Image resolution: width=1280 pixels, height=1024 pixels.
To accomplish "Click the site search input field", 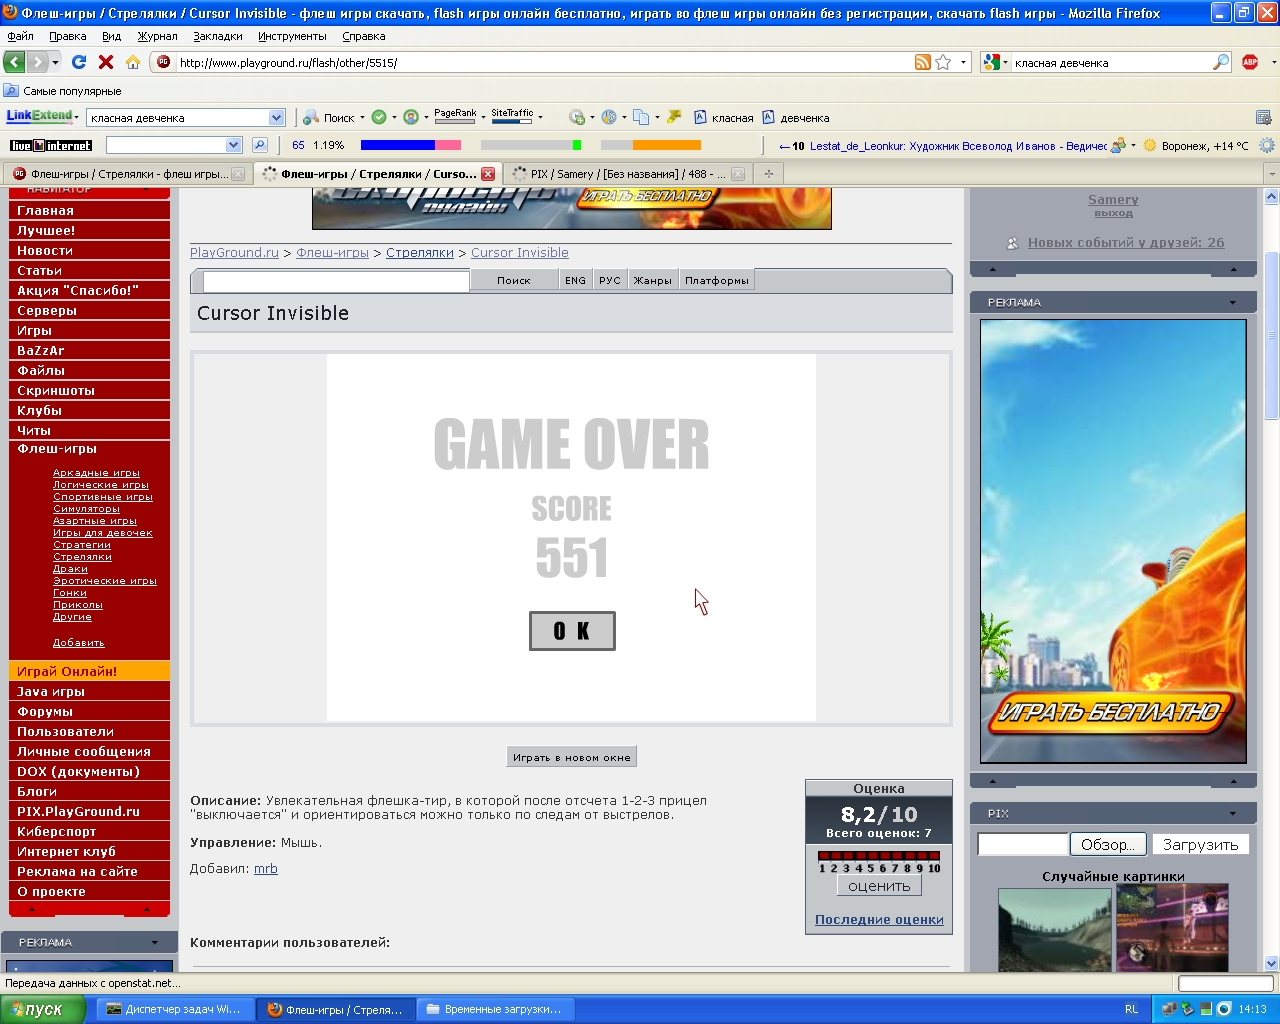I will pos(336,281).
